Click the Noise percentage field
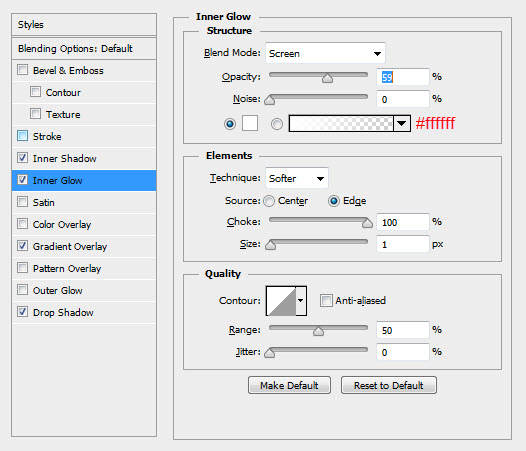Viewport: 526px width, 451px height. click(x=403, y=99)
